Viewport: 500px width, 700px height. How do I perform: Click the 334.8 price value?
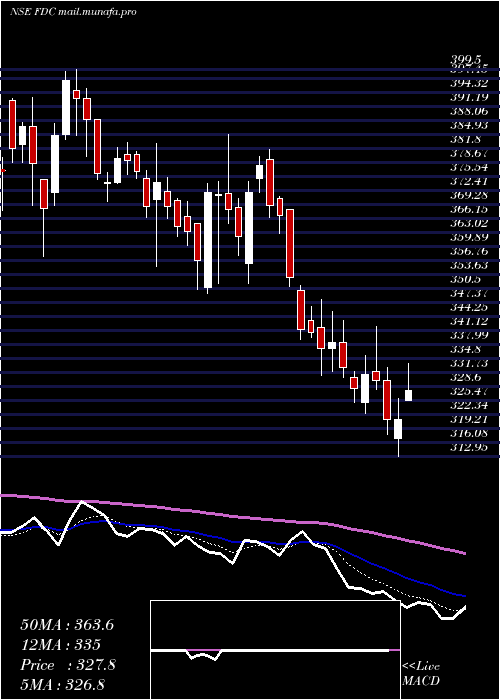[x=466, y=349]
